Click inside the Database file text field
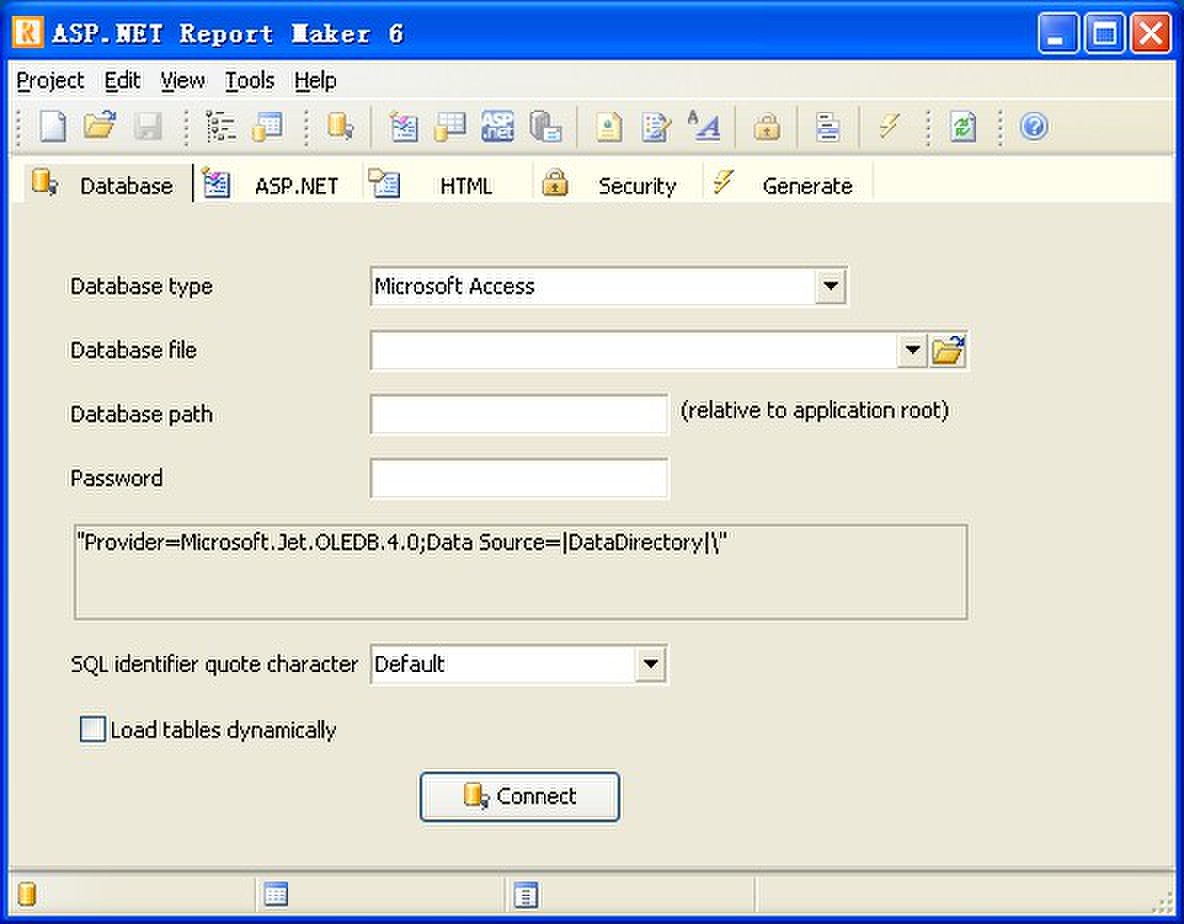The height and width of the screenshot is (924, 1184). click(634, 350)
